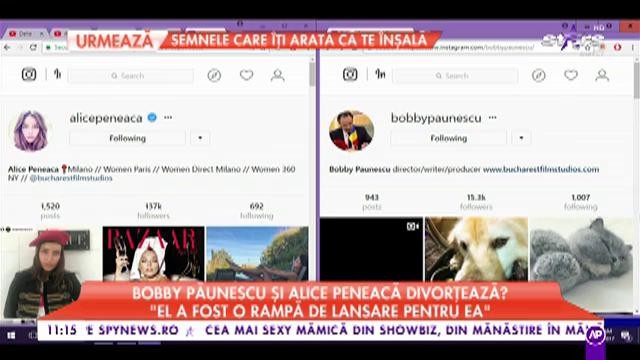View bobbypaunescu's 1,007 following list

tap(581, 202)
